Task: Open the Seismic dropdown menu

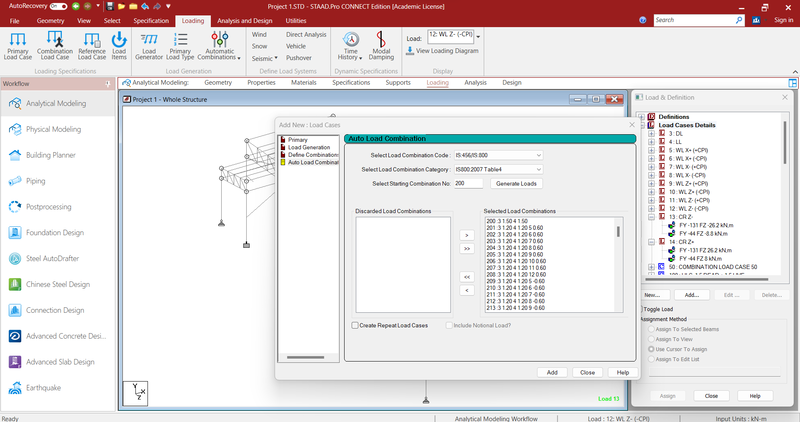Action: click(264, 59)
